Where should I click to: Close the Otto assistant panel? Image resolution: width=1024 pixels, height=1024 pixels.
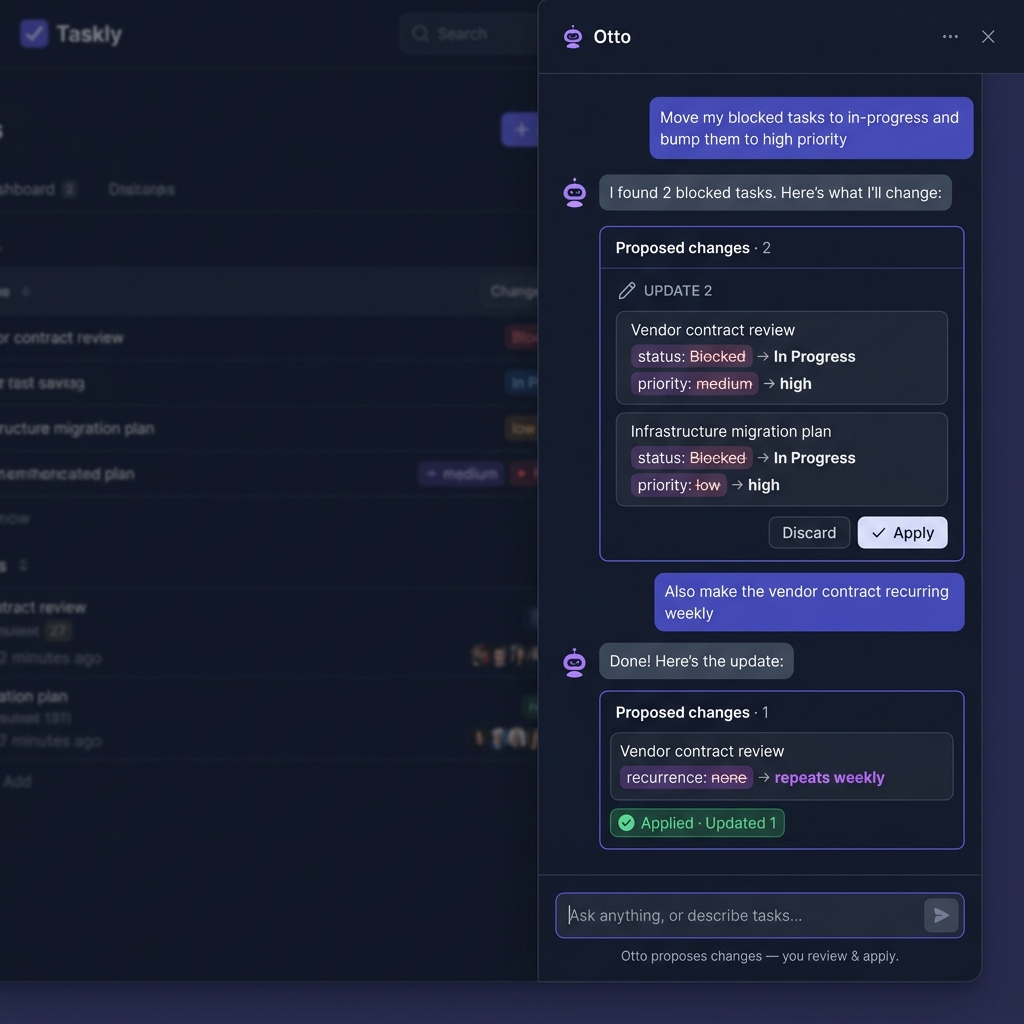987,37
